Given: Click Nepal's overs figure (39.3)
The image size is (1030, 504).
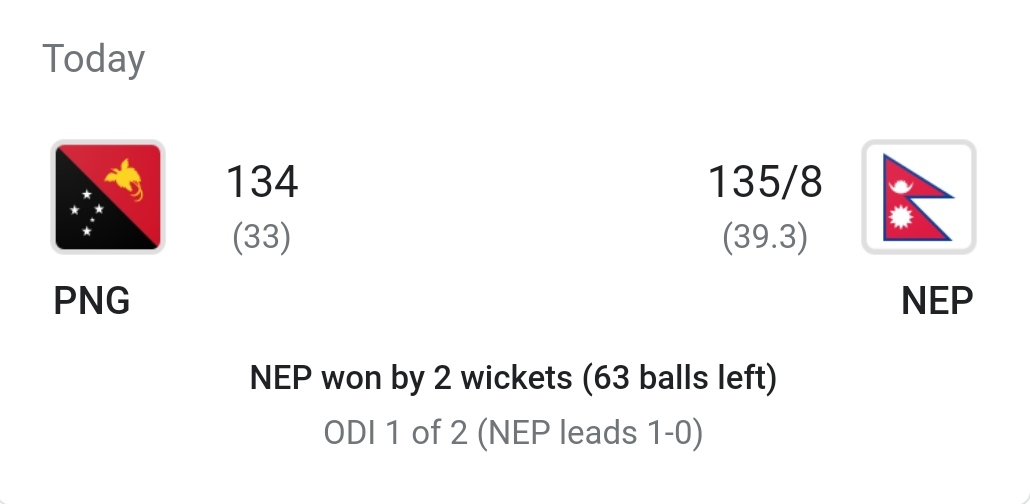Looking at the screenshot, I should pos(765,237).
